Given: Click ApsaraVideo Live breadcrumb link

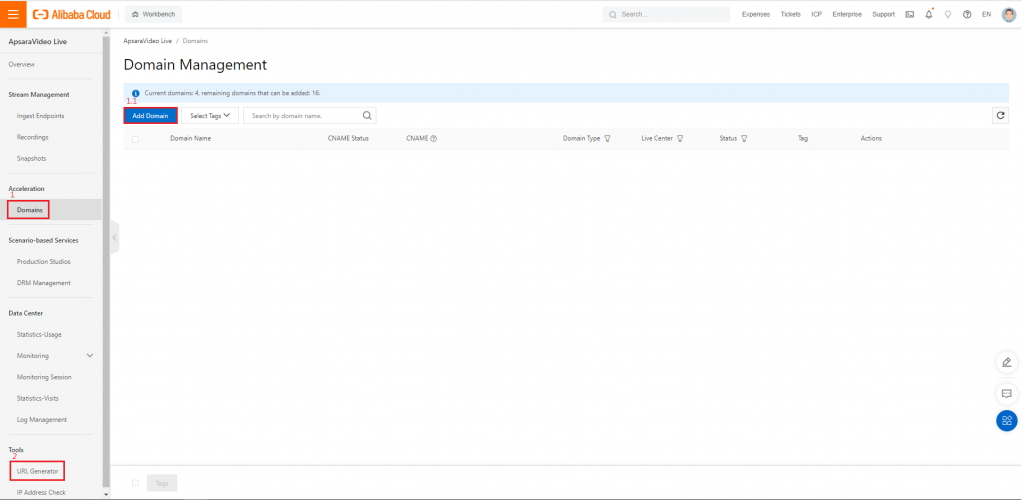Looking at the screenshot, I should pos(148,41).
